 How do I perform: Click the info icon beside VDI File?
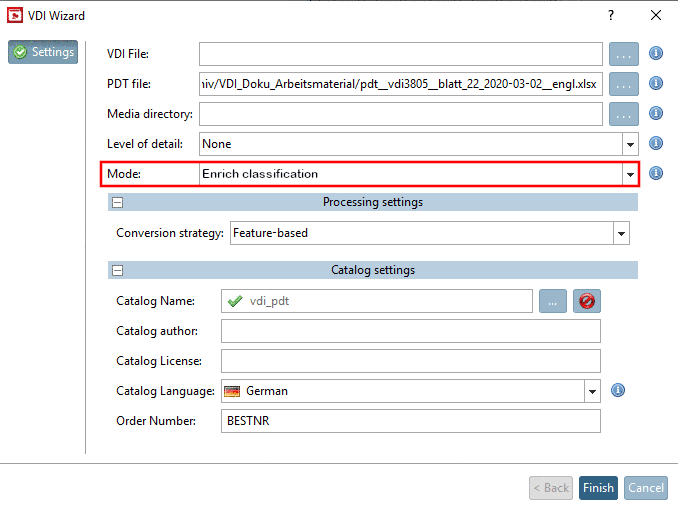coord(656,53)
